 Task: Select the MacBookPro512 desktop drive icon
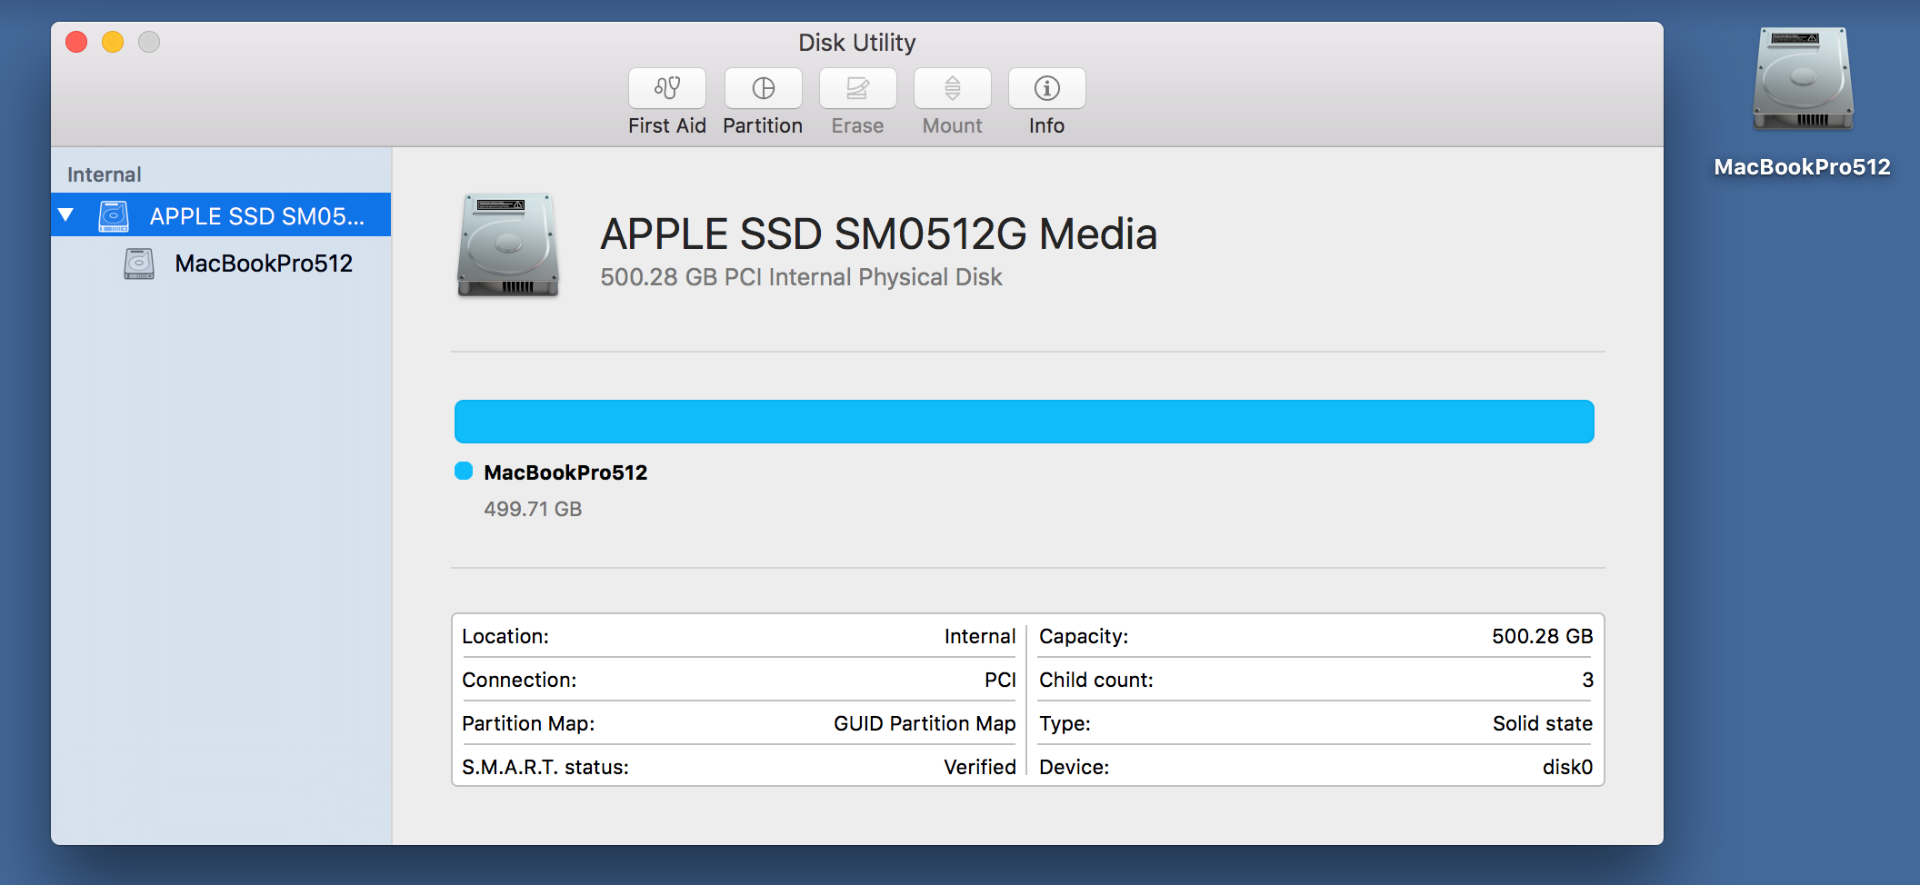pyautogui.click(x=1802, y=80)
